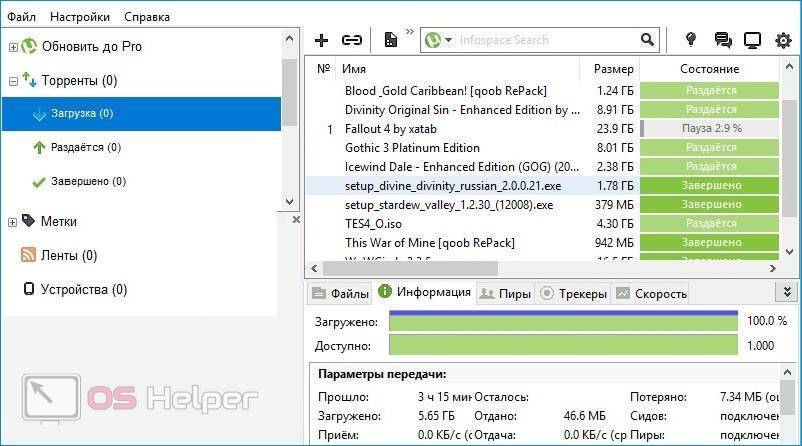Screen dimensions: 802x446
Task: Open the chat bubbles icon in the toolbar
Action: tap(722, 40)
